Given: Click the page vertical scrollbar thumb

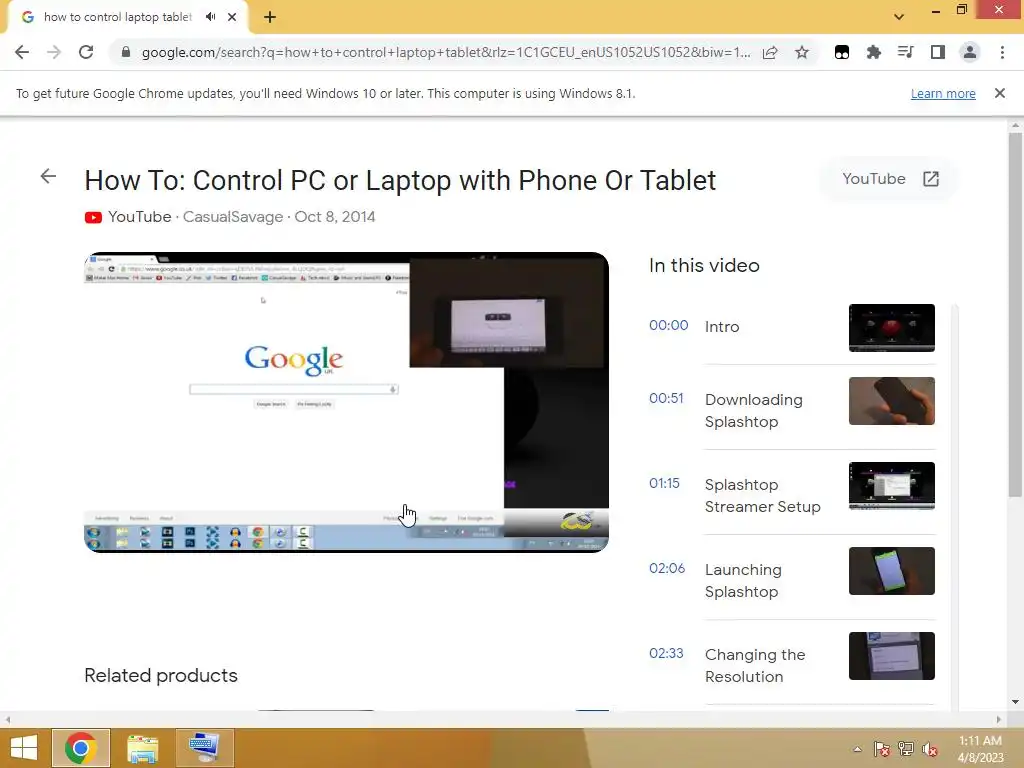Looking at the screenshot, I should 1015,315.
